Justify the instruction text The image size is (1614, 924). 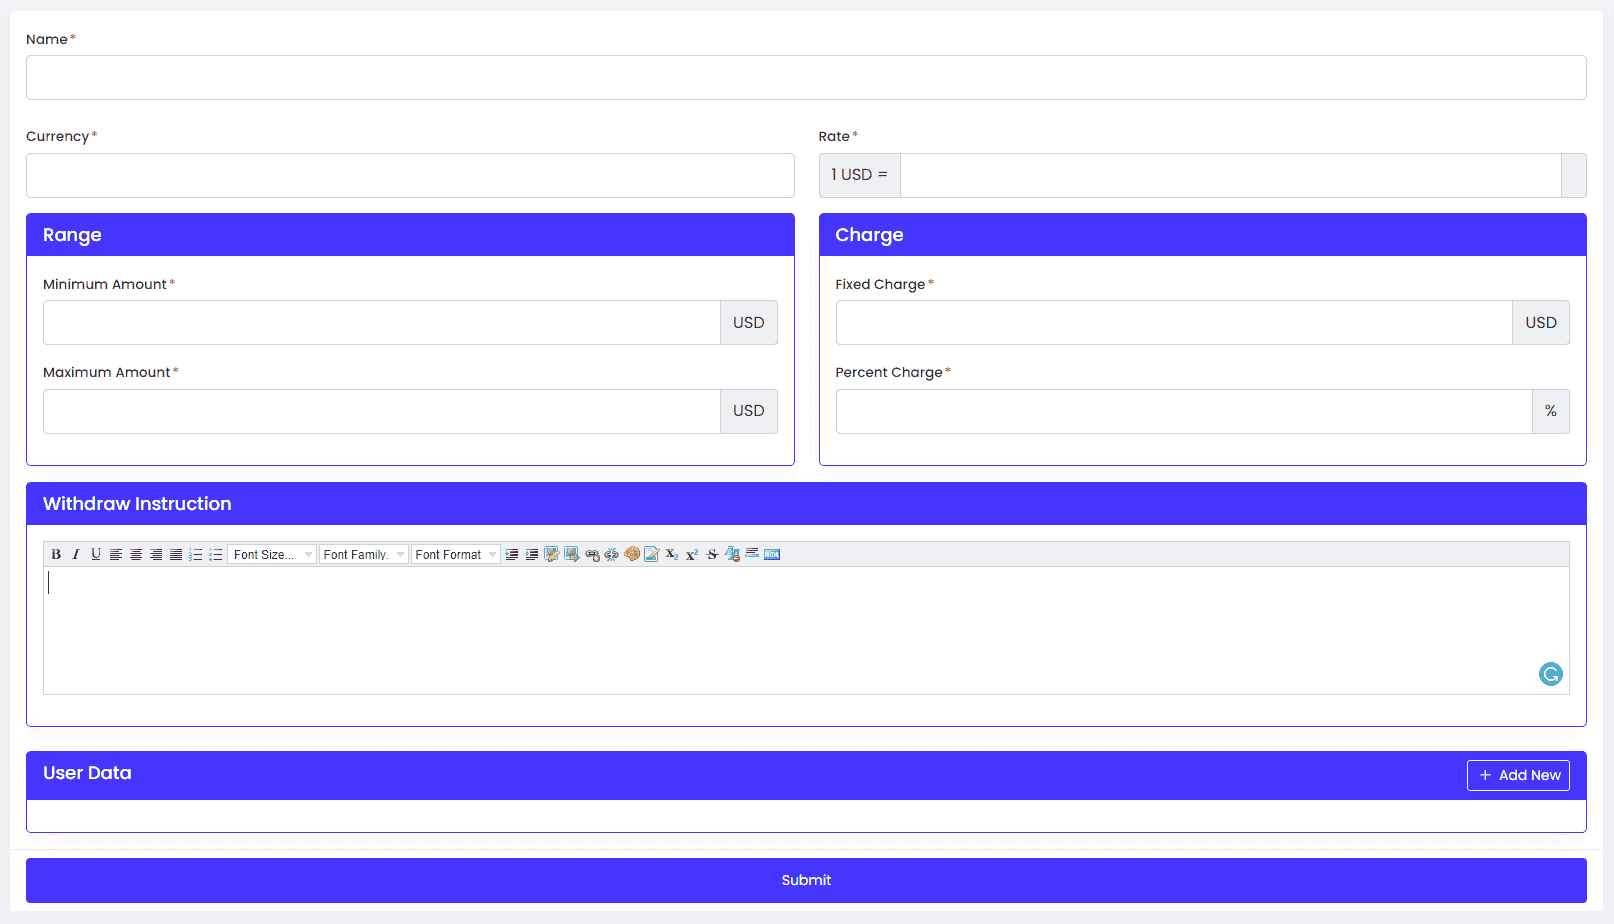(176, 554)
